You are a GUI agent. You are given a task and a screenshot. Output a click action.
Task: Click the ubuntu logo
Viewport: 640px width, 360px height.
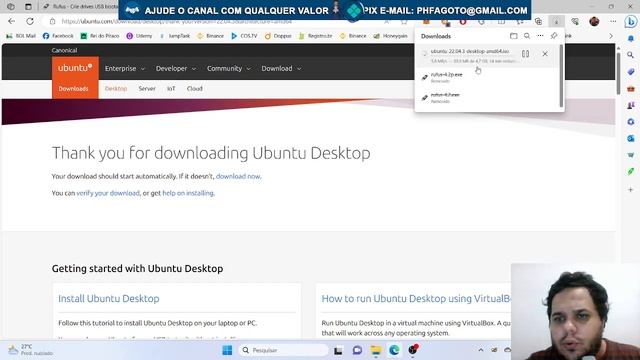[x=75, y=68]
